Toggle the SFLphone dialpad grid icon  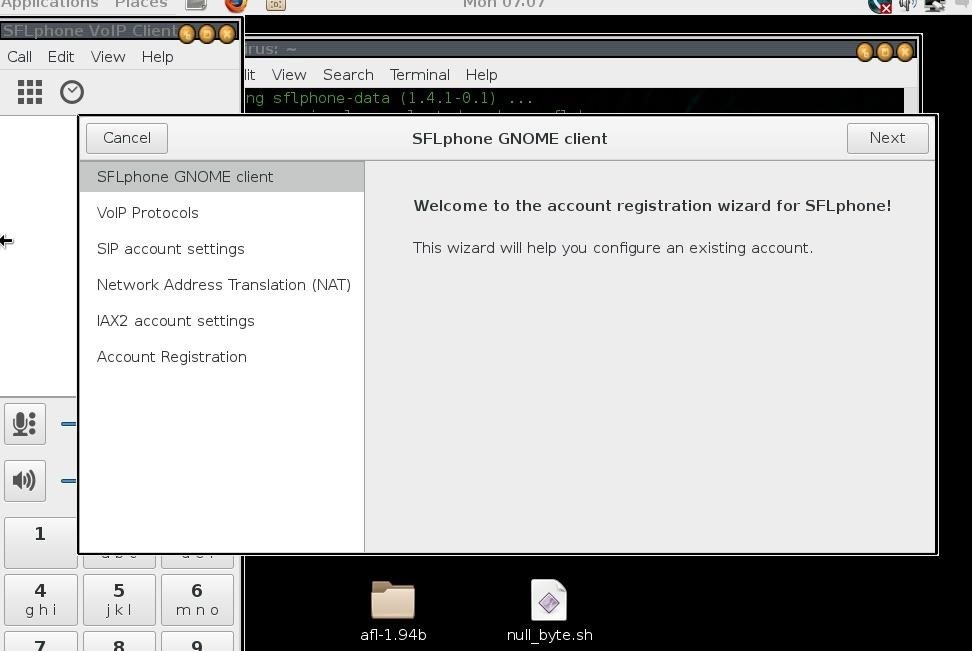click(x=30, y=92)
